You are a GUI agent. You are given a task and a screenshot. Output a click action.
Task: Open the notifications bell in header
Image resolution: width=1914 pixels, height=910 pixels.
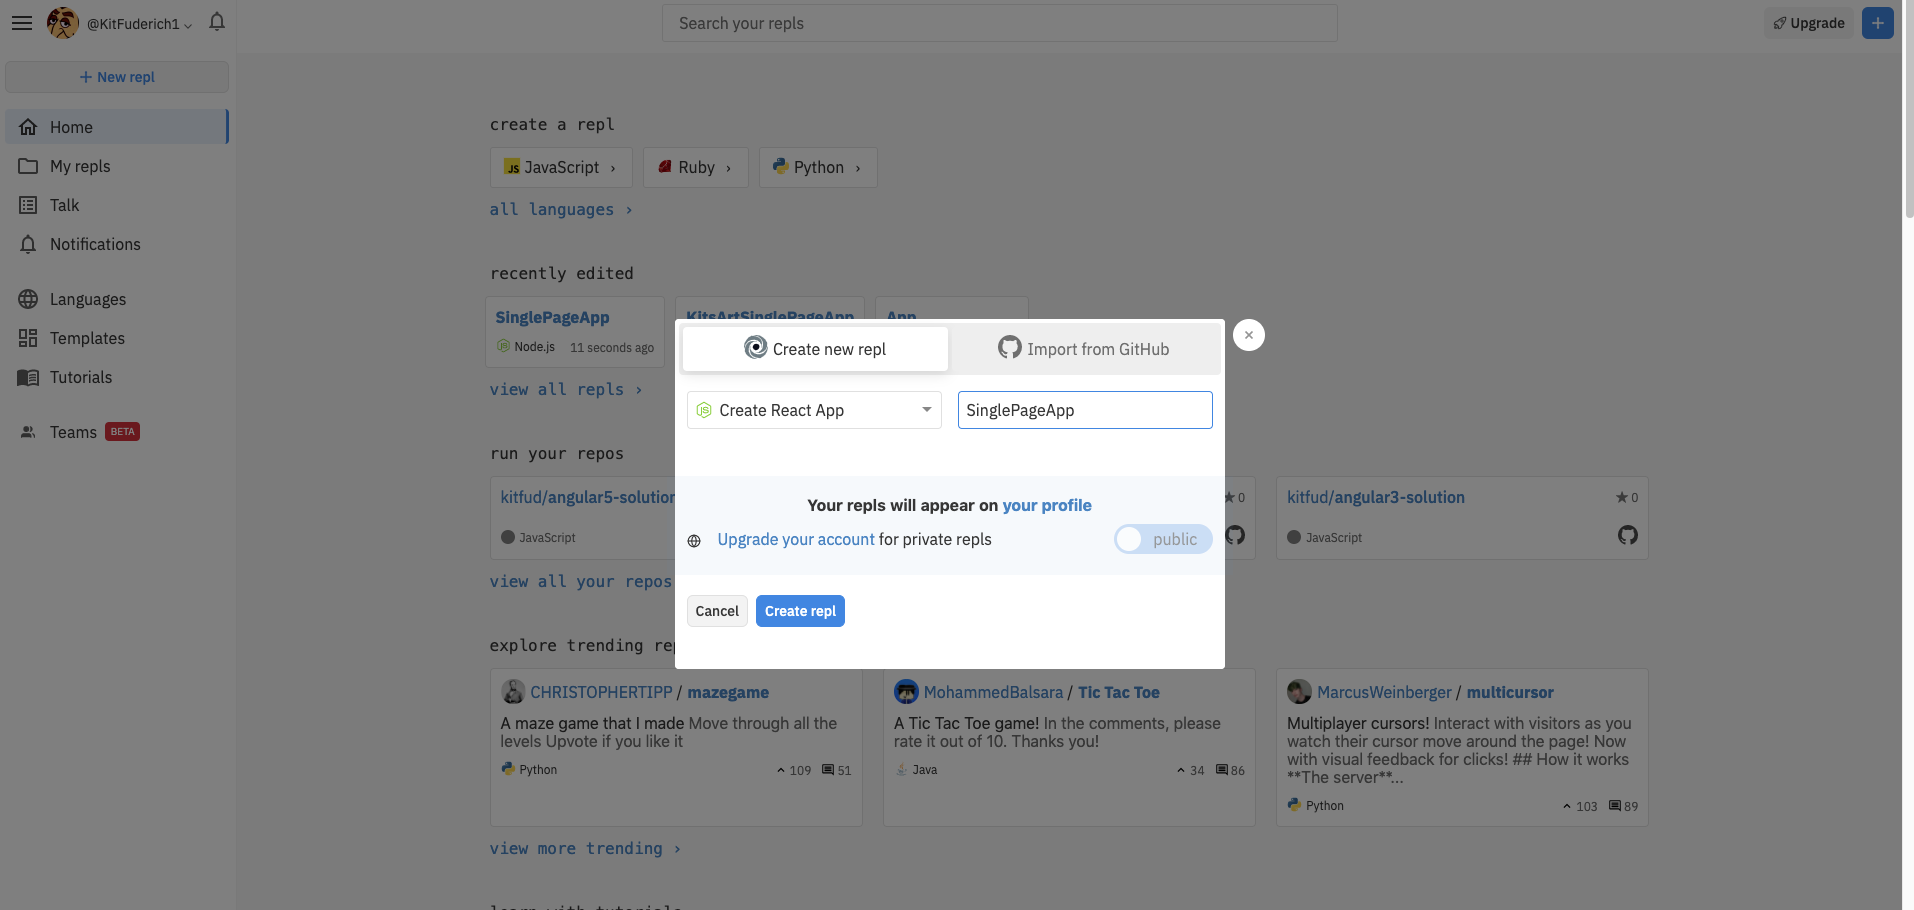217,22
